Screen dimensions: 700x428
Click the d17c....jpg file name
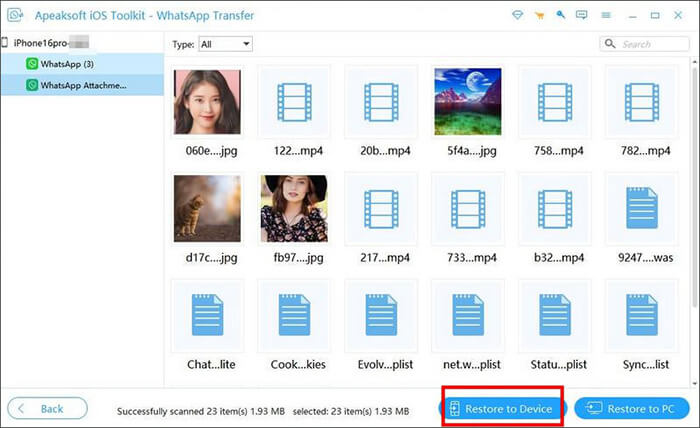[x=211, y=258]
